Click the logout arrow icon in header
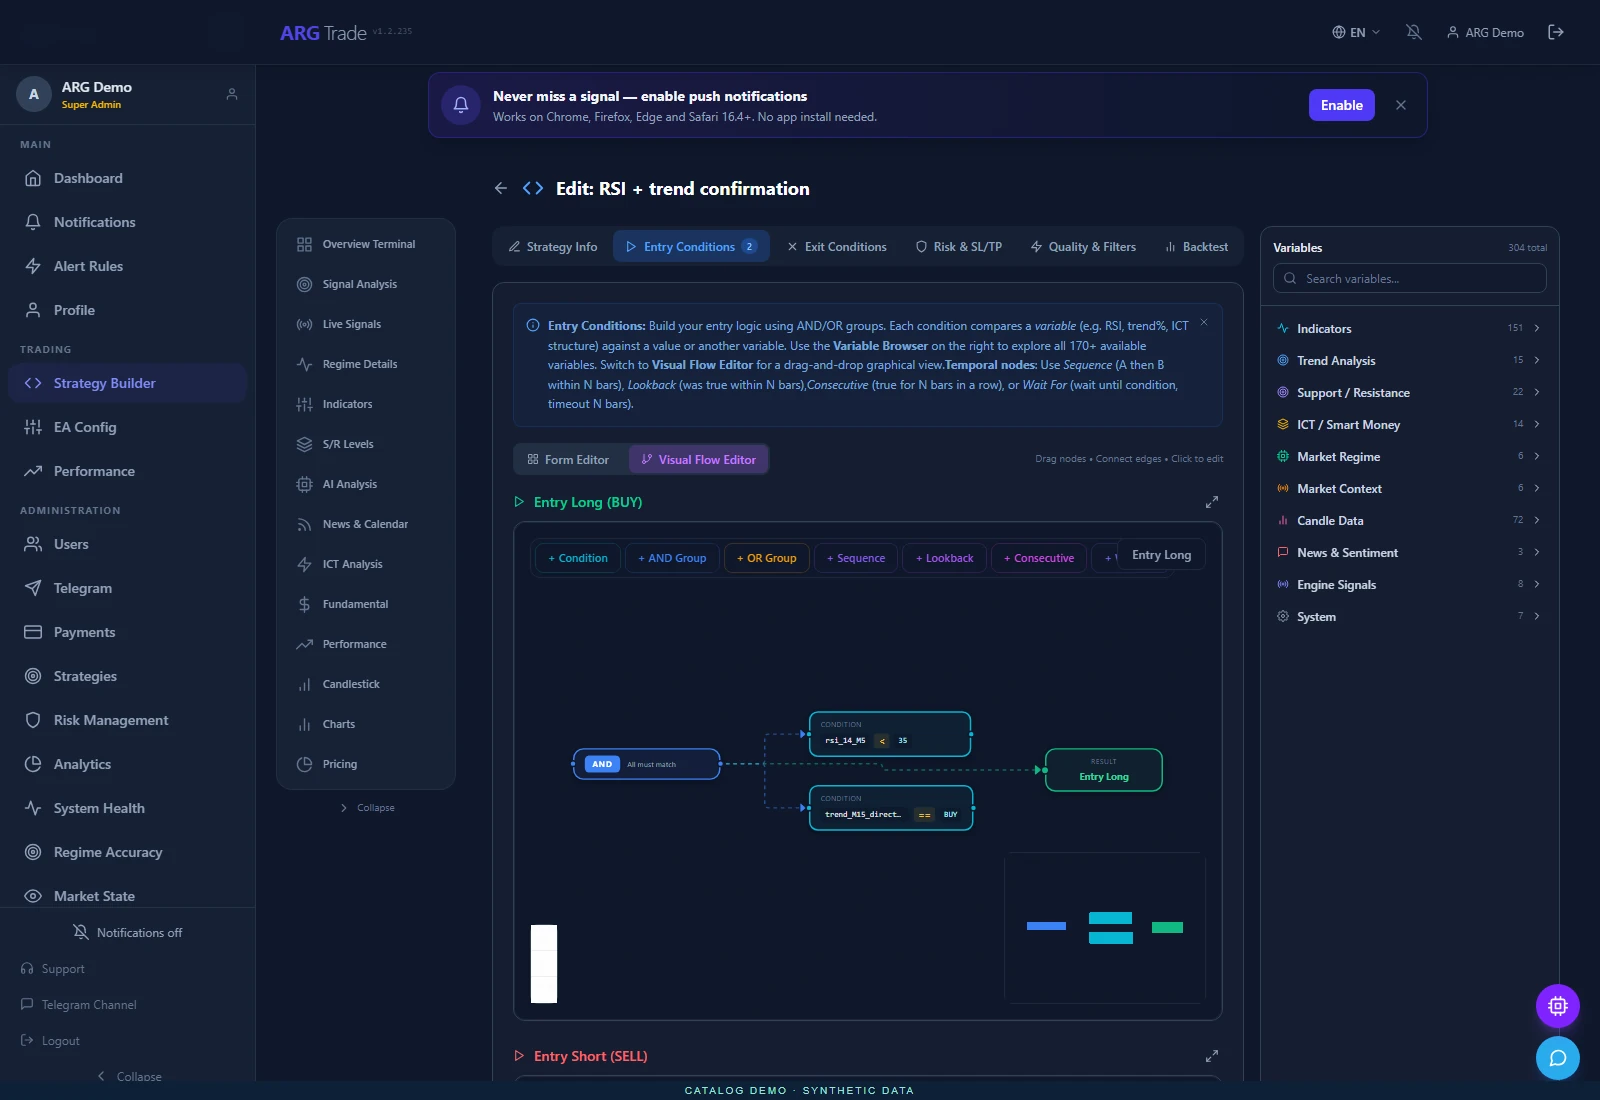Viewport: 1600px width, 1100px height. point(1556,32)
